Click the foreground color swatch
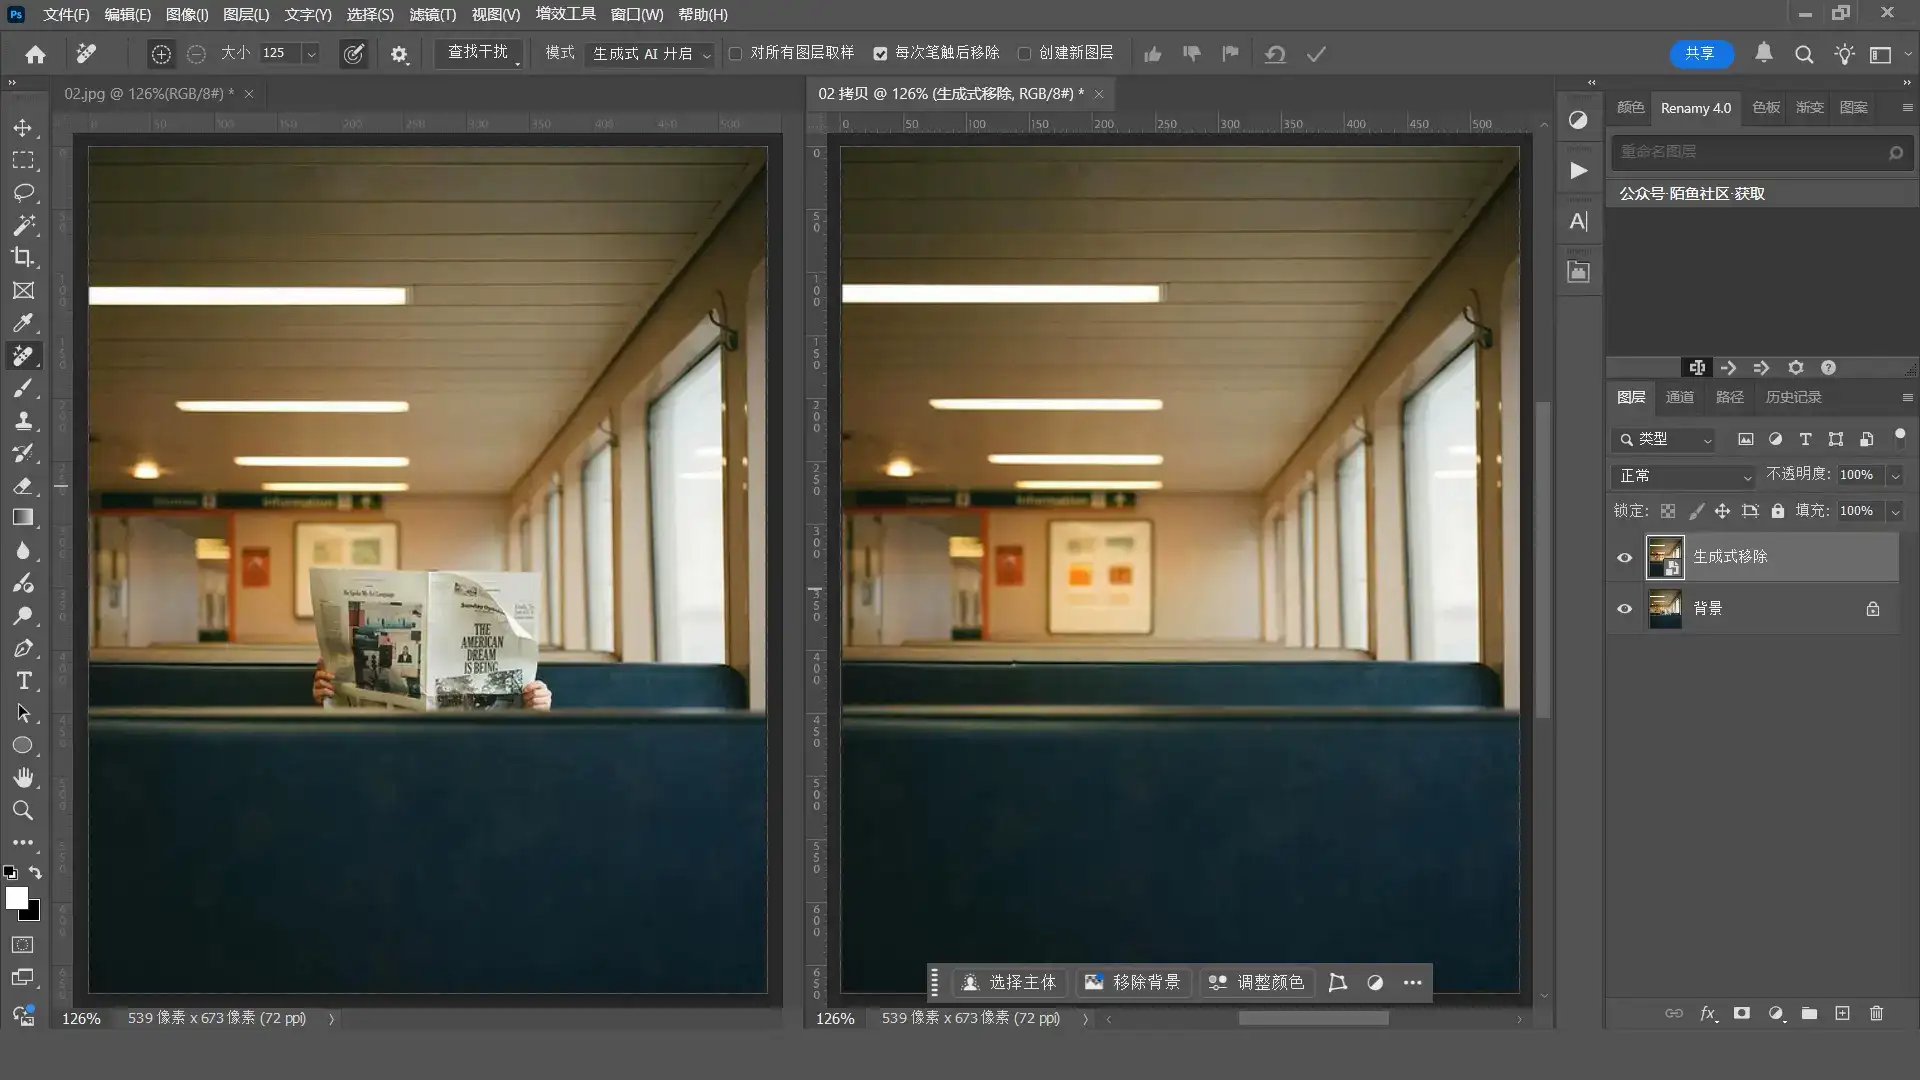Screen dimensions: 1920x1080 click(x=16, y=898)
